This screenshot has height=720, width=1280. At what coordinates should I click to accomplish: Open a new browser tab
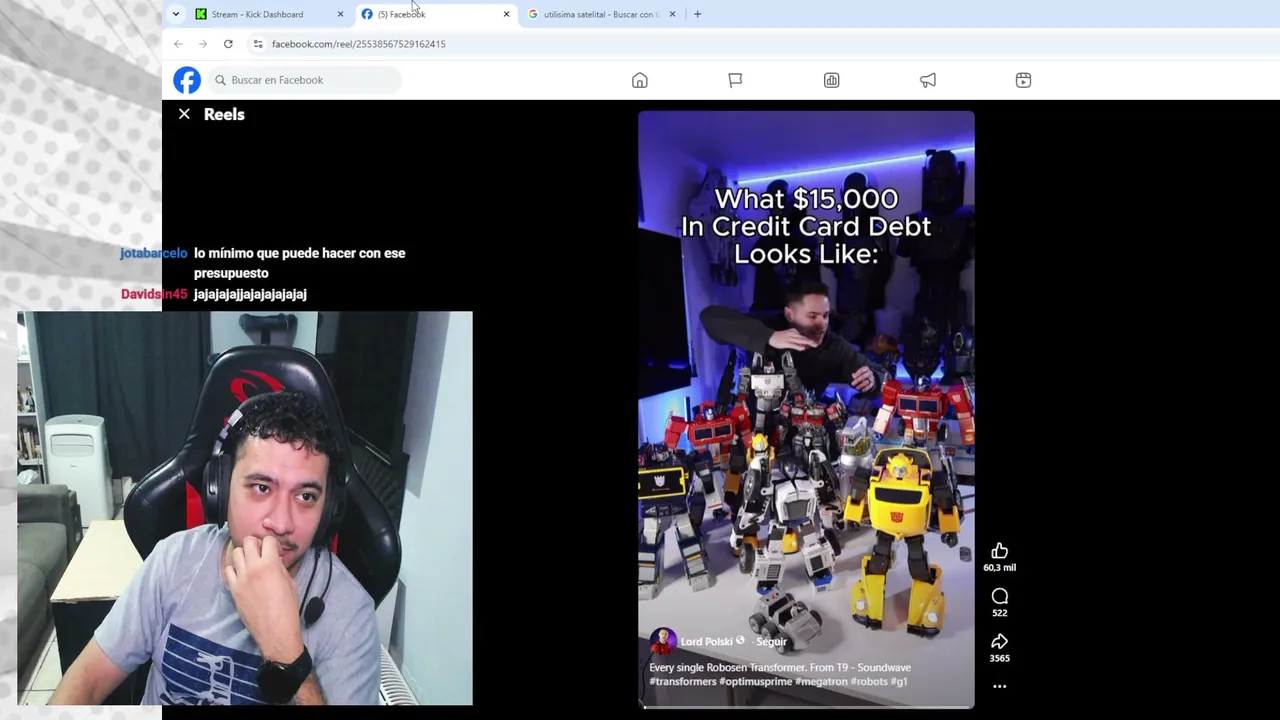click(x=697, y=14)
